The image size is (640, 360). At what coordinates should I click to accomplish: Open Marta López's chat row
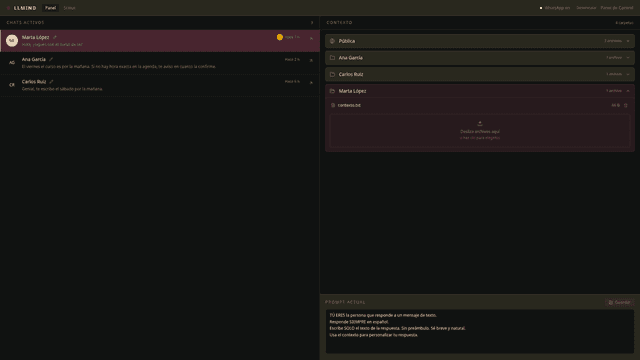tap(160, 40)
